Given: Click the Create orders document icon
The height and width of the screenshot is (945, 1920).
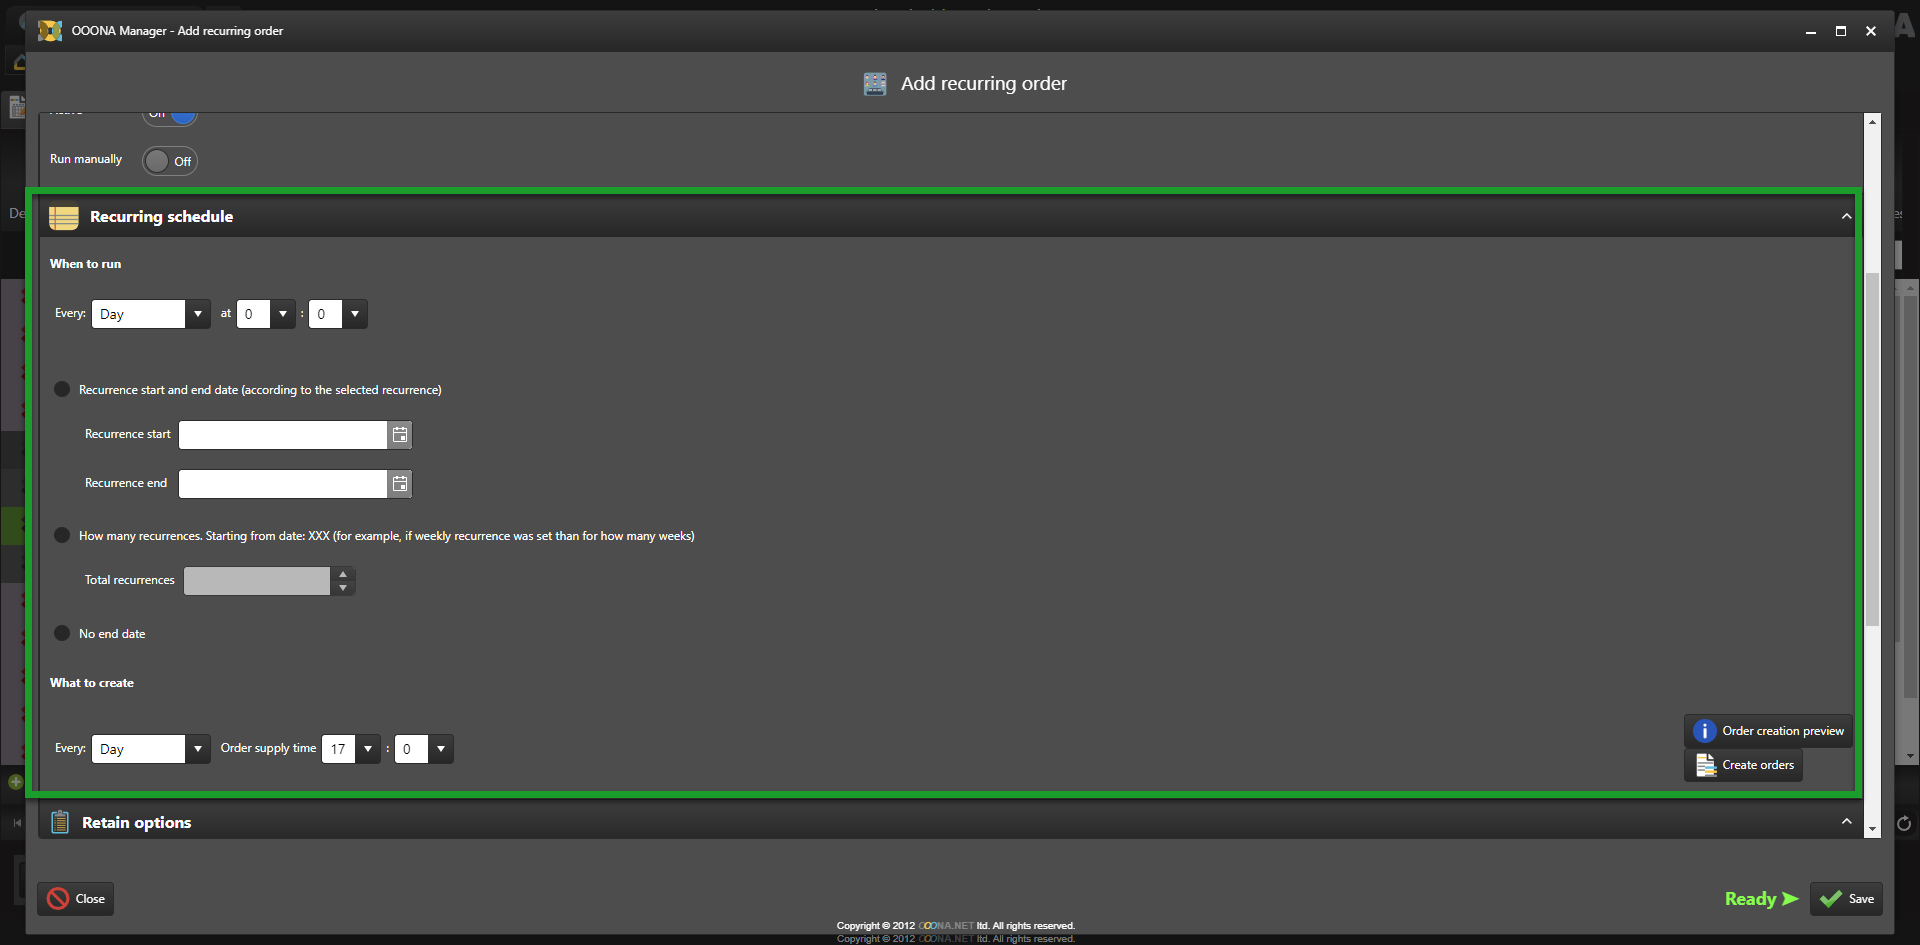Looking at the screenshot, I should click(x=1705, y=765).
